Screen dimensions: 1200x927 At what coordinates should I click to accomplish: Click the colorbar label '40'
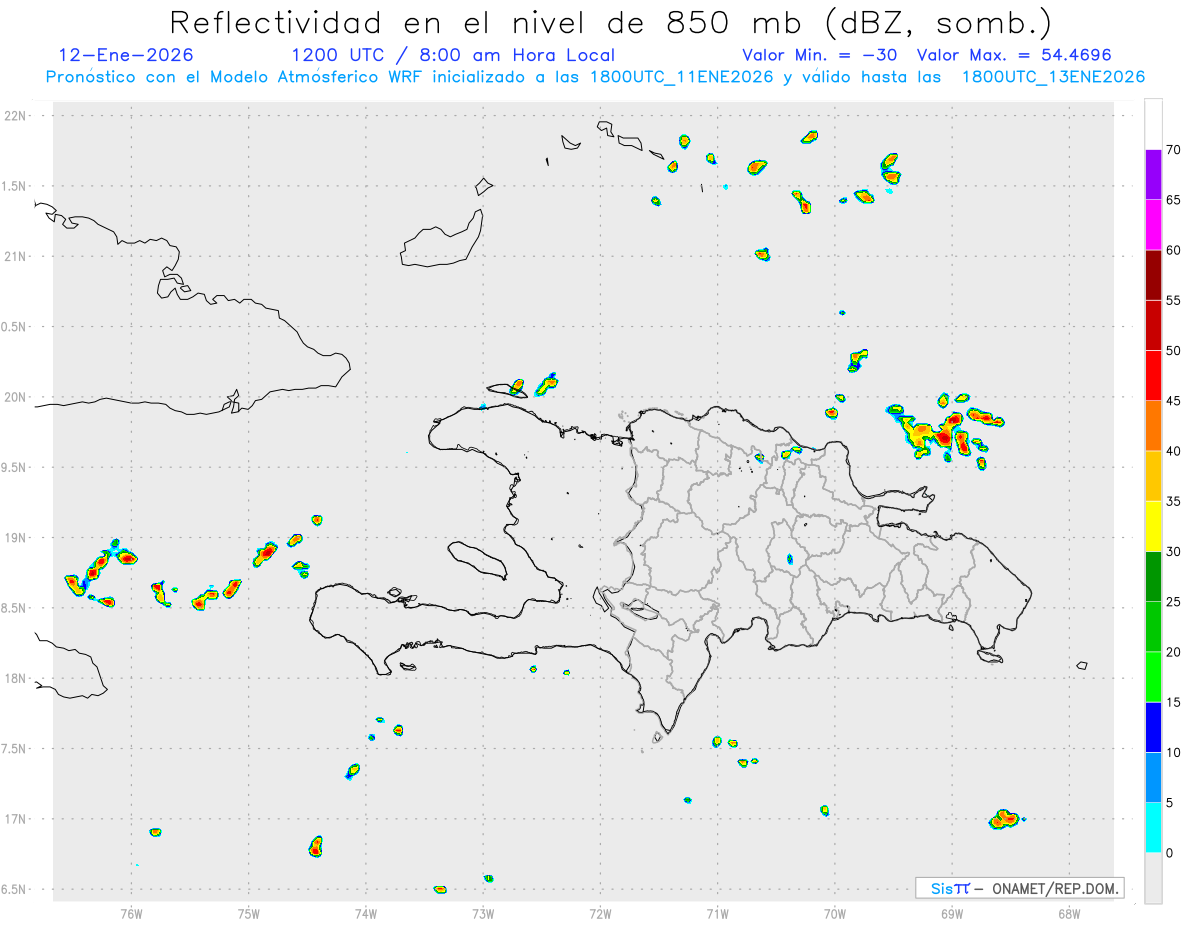point(1174,451)
